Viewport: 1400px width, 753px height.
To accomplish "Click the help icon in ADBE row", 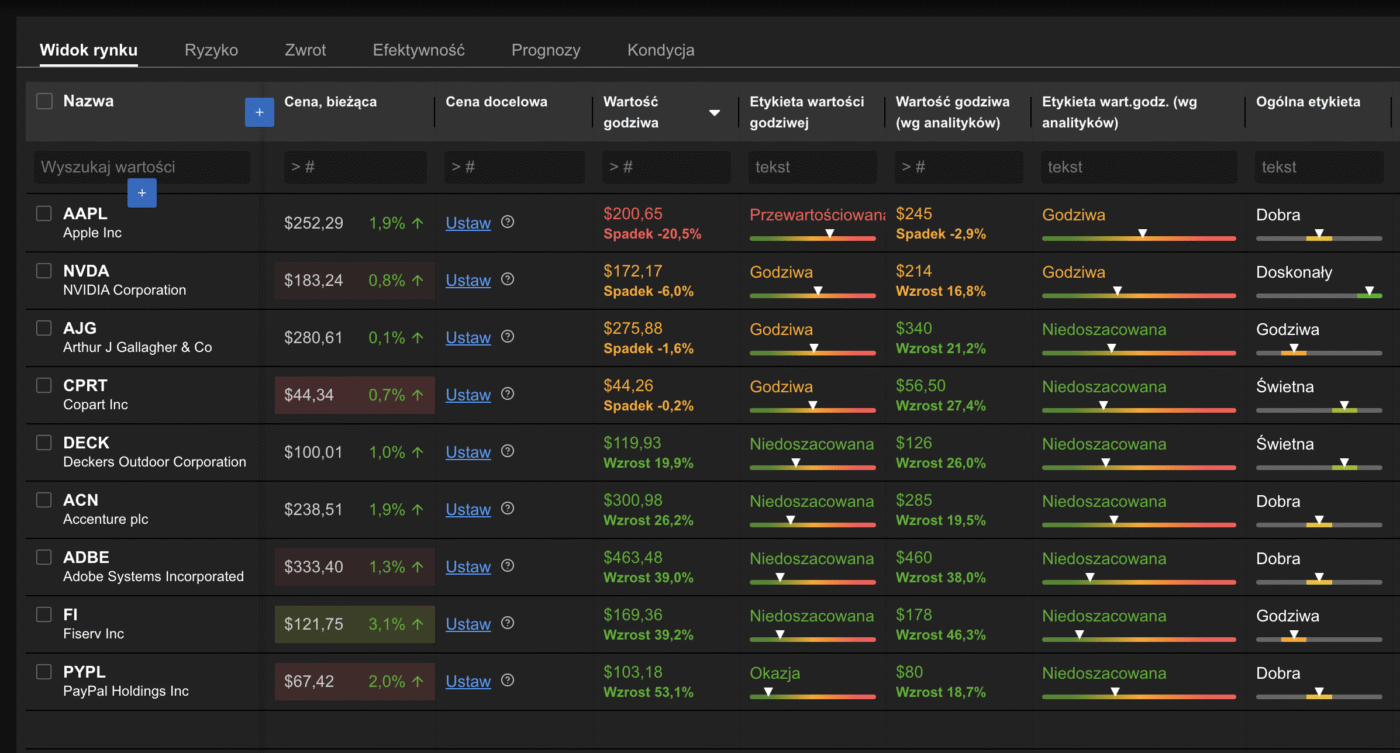I will tap(507, 566).
